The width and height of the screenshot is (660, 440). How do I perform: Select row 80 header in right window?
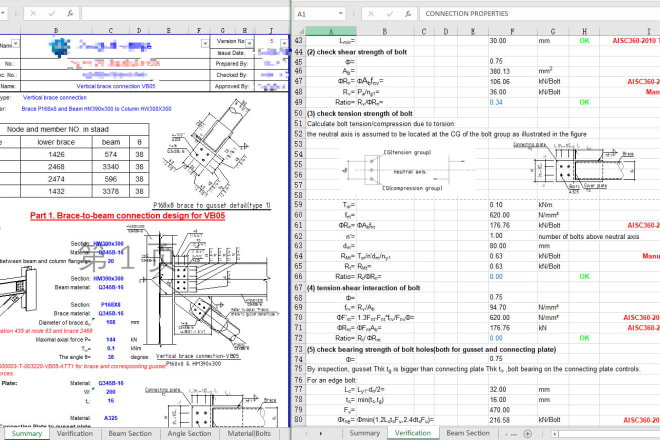click(x=299, y=420)
